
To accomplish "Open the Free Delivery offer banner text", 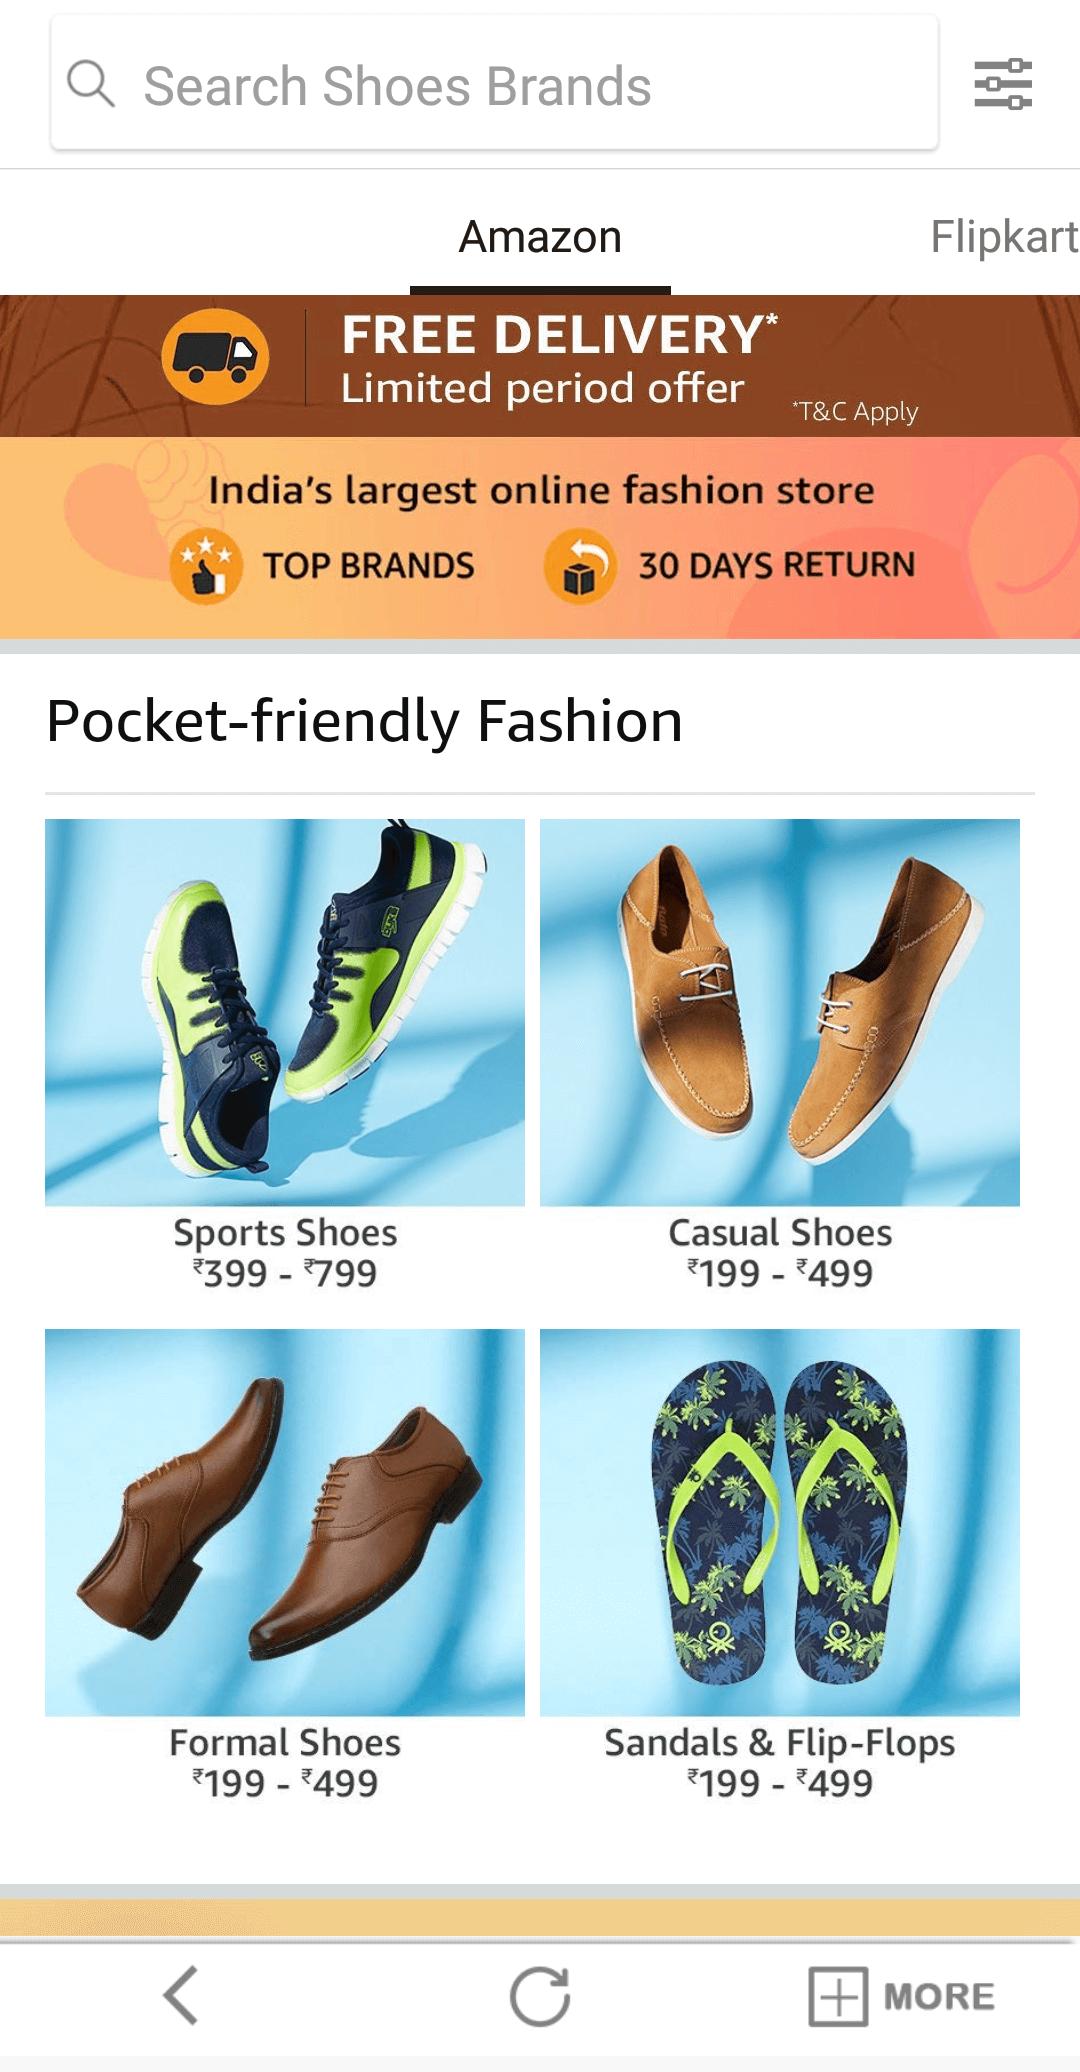I will pyautogui.click(x=558, y=359).
